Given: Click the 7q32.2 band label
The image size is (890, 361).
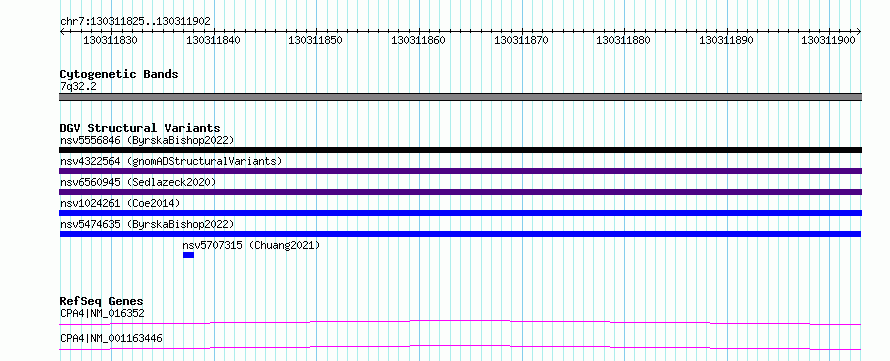Looking at the screenshot, I should point(78,87).
